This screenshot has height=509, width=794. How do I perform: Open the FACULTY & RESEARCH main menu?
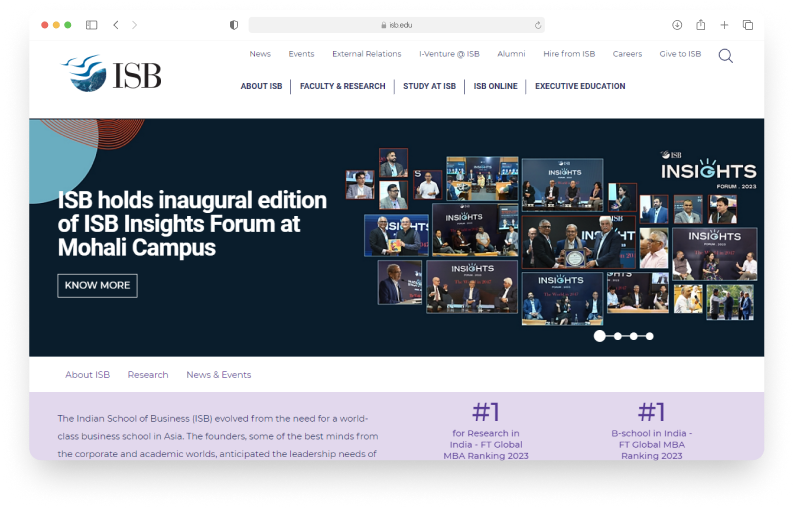[x=343, y=86]
